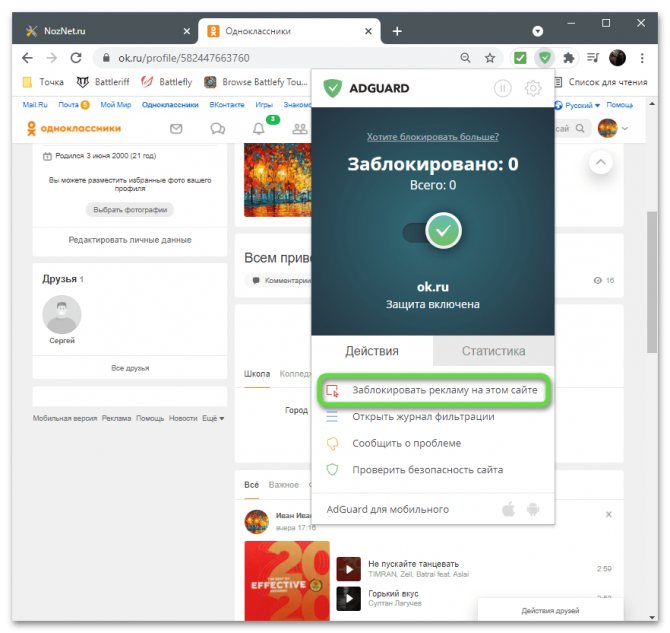Go forward in browser history
The width and height of the screenshot is (670, 633).
click(x=52, y=58)
